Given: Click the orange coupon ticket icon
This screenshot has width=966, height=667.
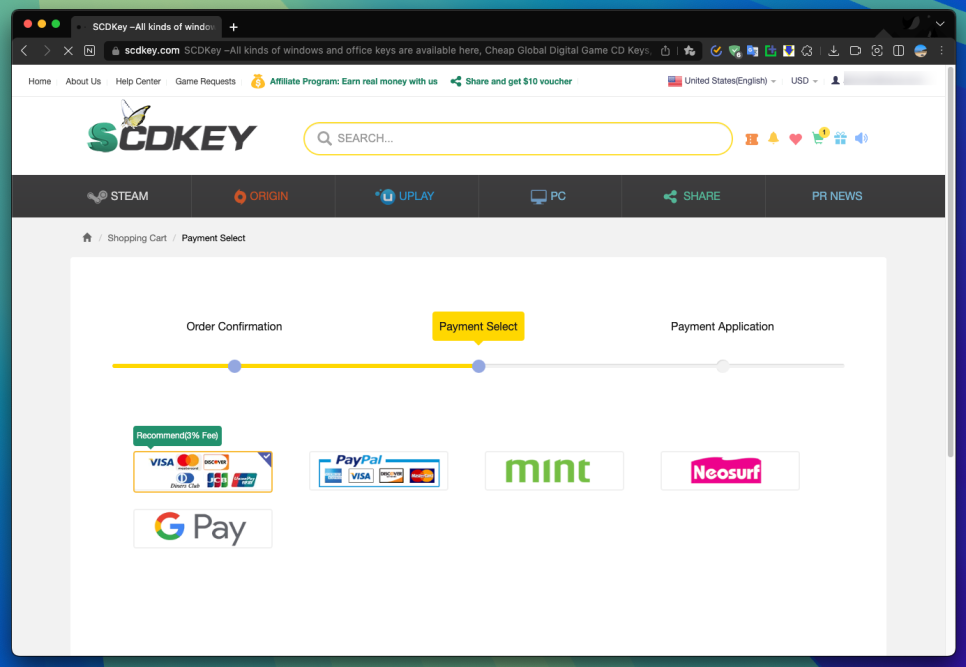Looking at the screenshot, I should click(x=752, y=139).
